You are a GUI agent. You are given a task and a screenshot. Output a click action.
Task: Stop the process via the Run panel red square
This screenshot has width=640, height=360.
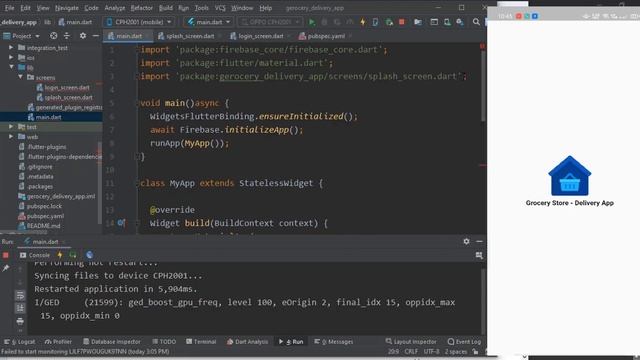(6, 255)
